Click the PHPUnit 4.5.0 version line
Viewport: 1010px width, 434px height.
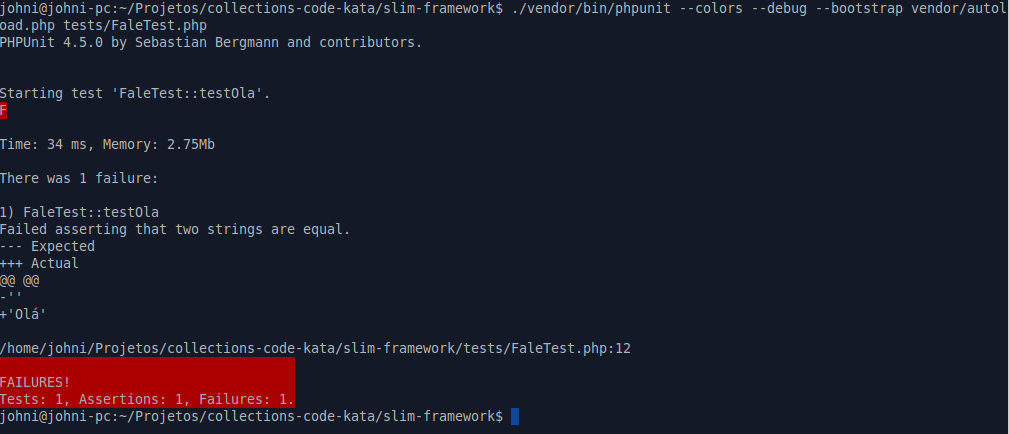210,43
